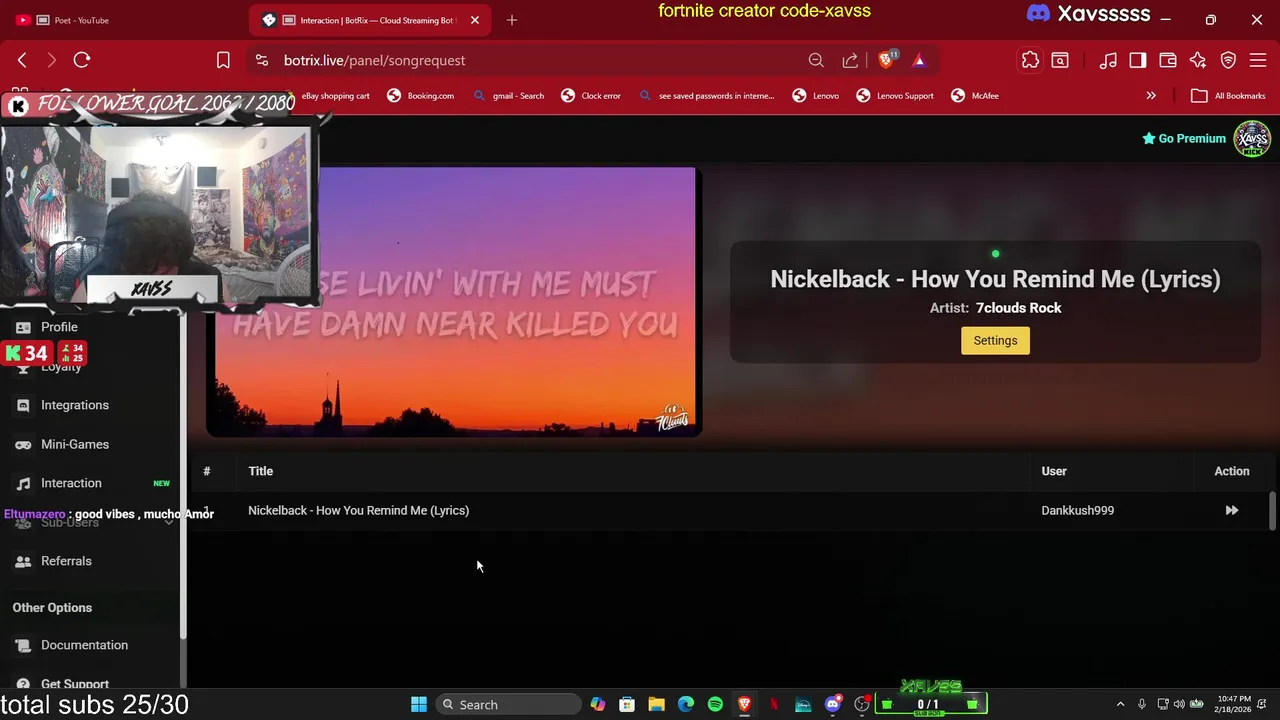This screenshot has height=720, width=1280.
Task: Open Microsoft Store from taskbar
Action: click(x=627, y=704)
